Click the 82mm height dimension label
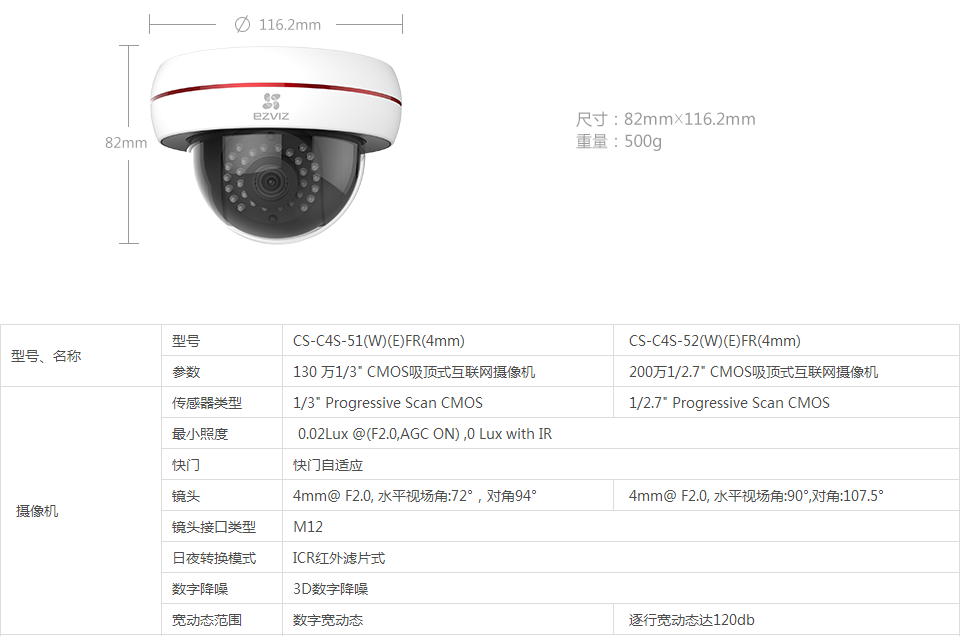 coord(126,143)
